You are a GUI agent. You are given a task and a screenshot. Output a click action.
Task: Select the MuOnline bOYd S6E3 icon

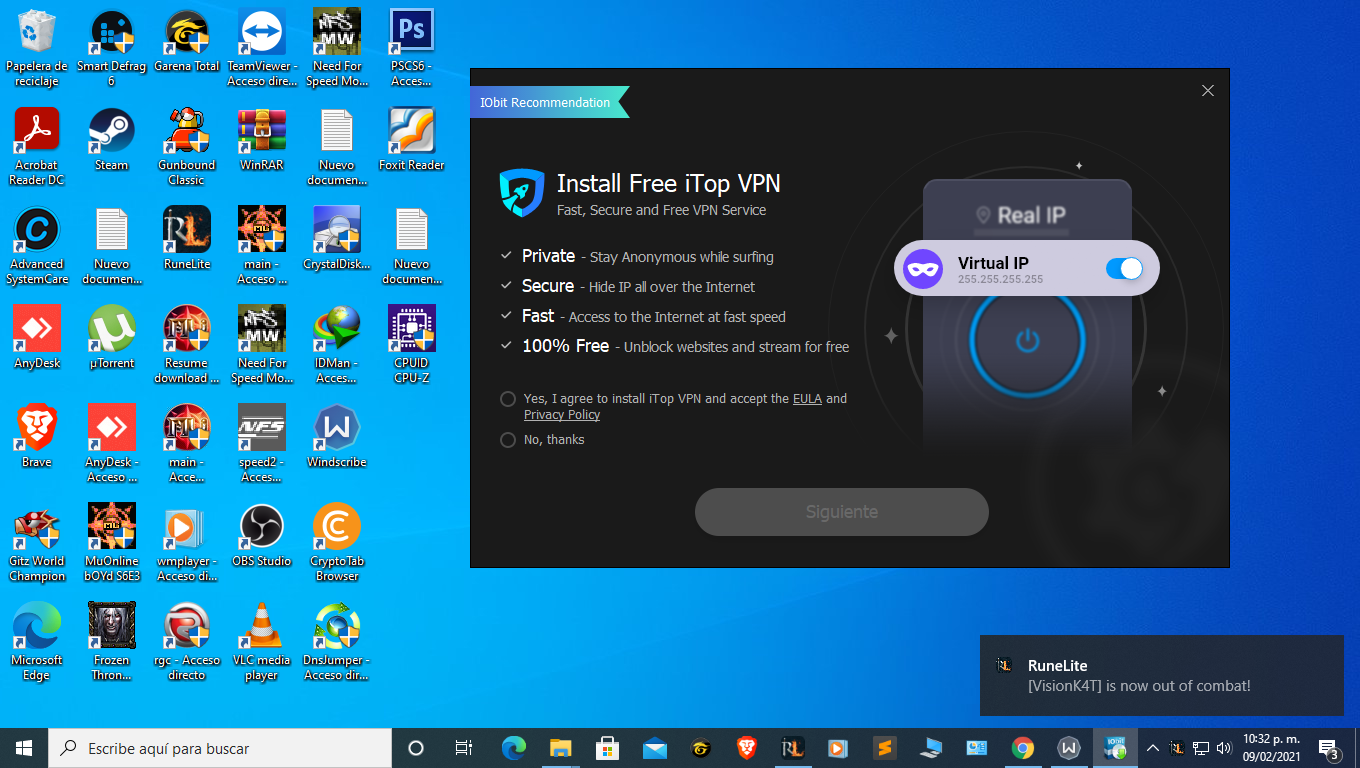(x=112, y=543)
